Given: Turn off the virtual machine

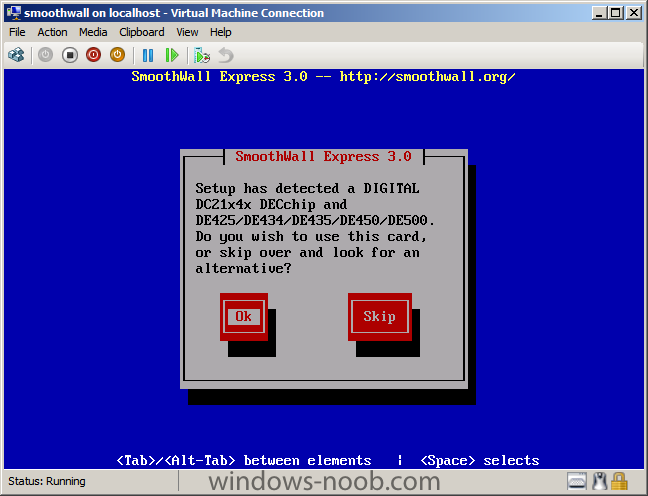Looking at the screenshot, I should 70,55.
